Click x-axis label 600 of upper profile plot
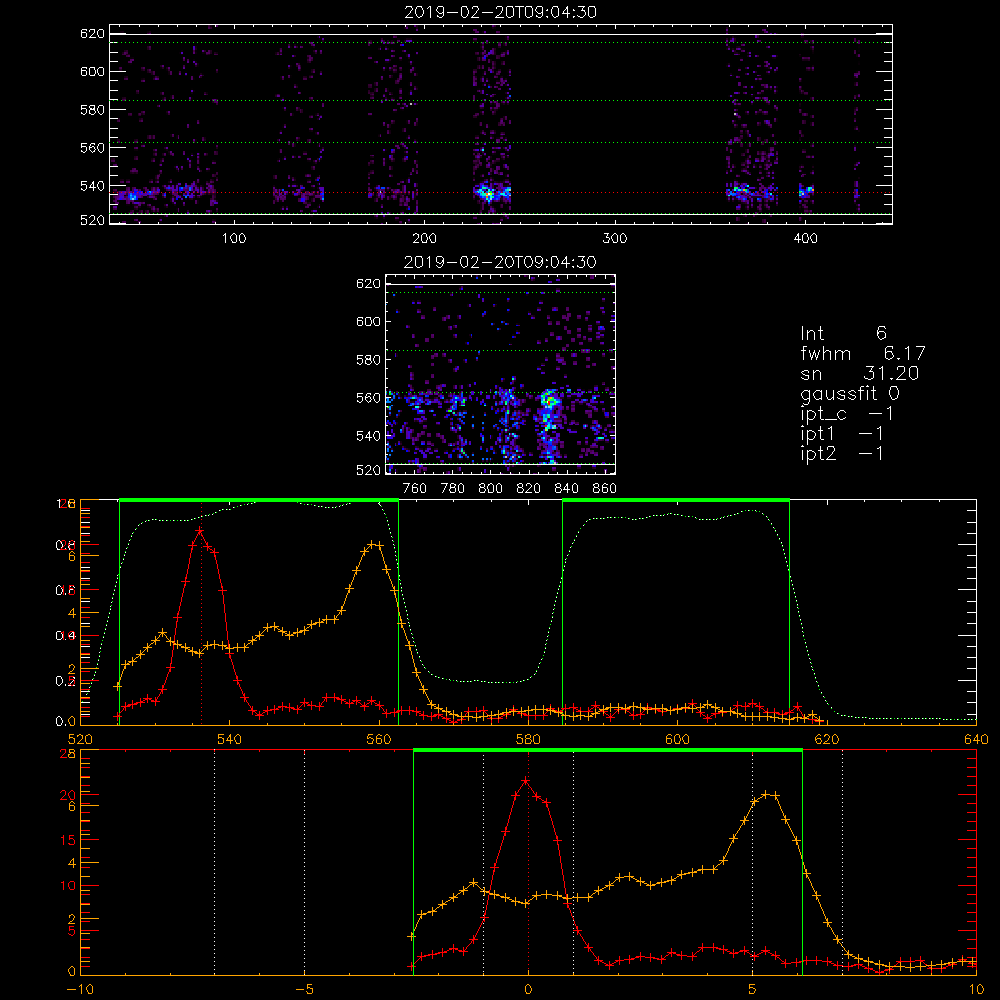Screen dimensions: 1000x1000 point(677,739)
